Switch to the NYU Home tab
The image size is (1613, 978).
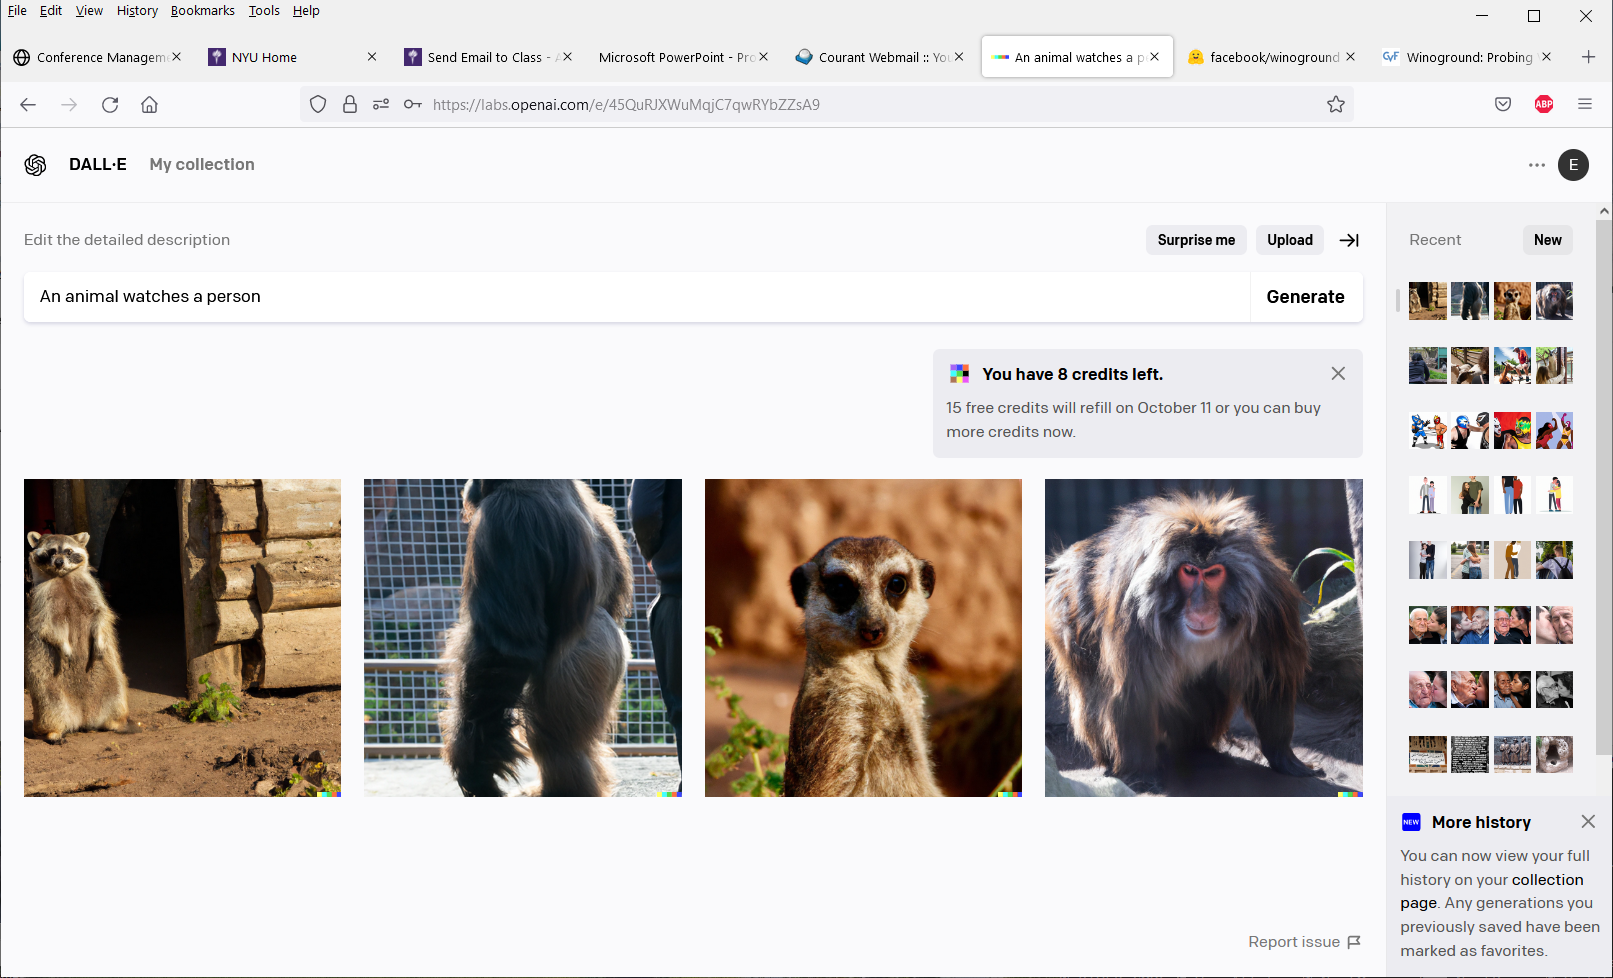265,58
